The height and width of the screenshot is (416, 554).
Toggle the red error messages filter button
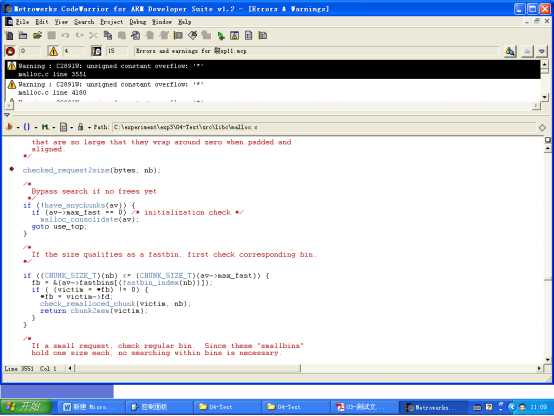10,51
